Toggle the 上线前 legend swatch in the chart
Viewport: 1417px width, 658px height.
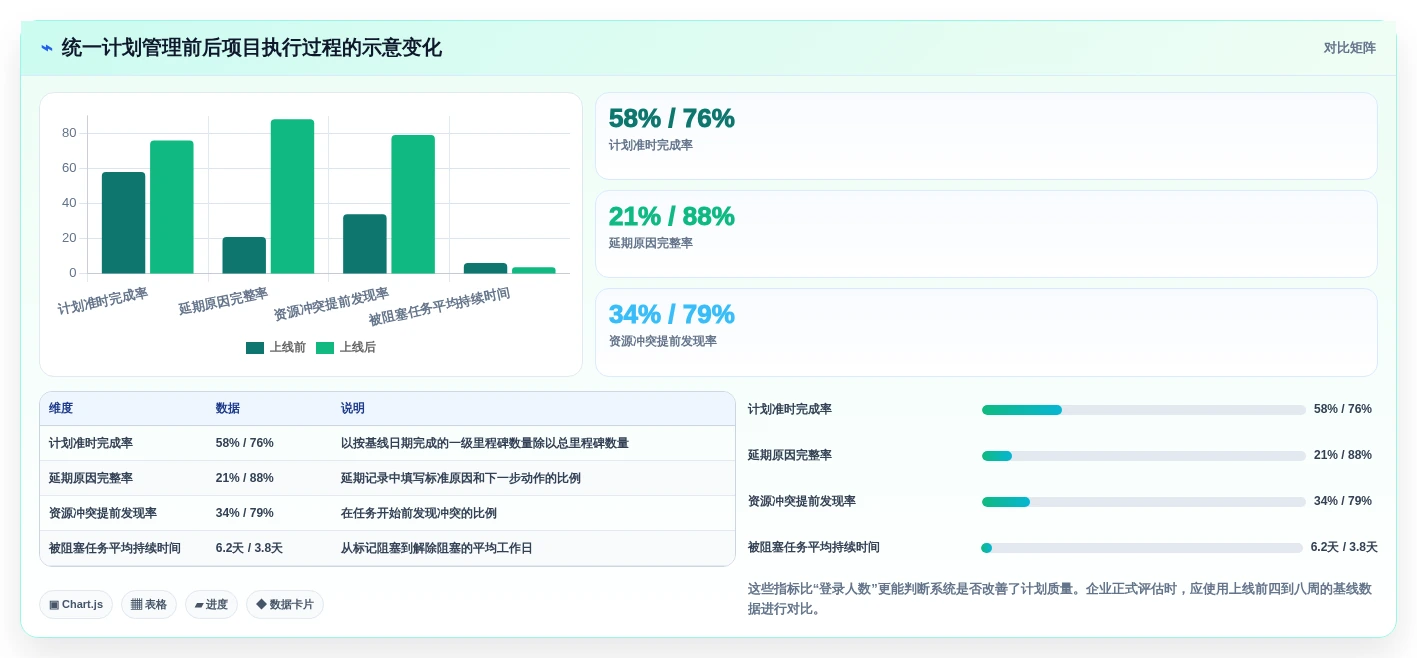[255, 348]
